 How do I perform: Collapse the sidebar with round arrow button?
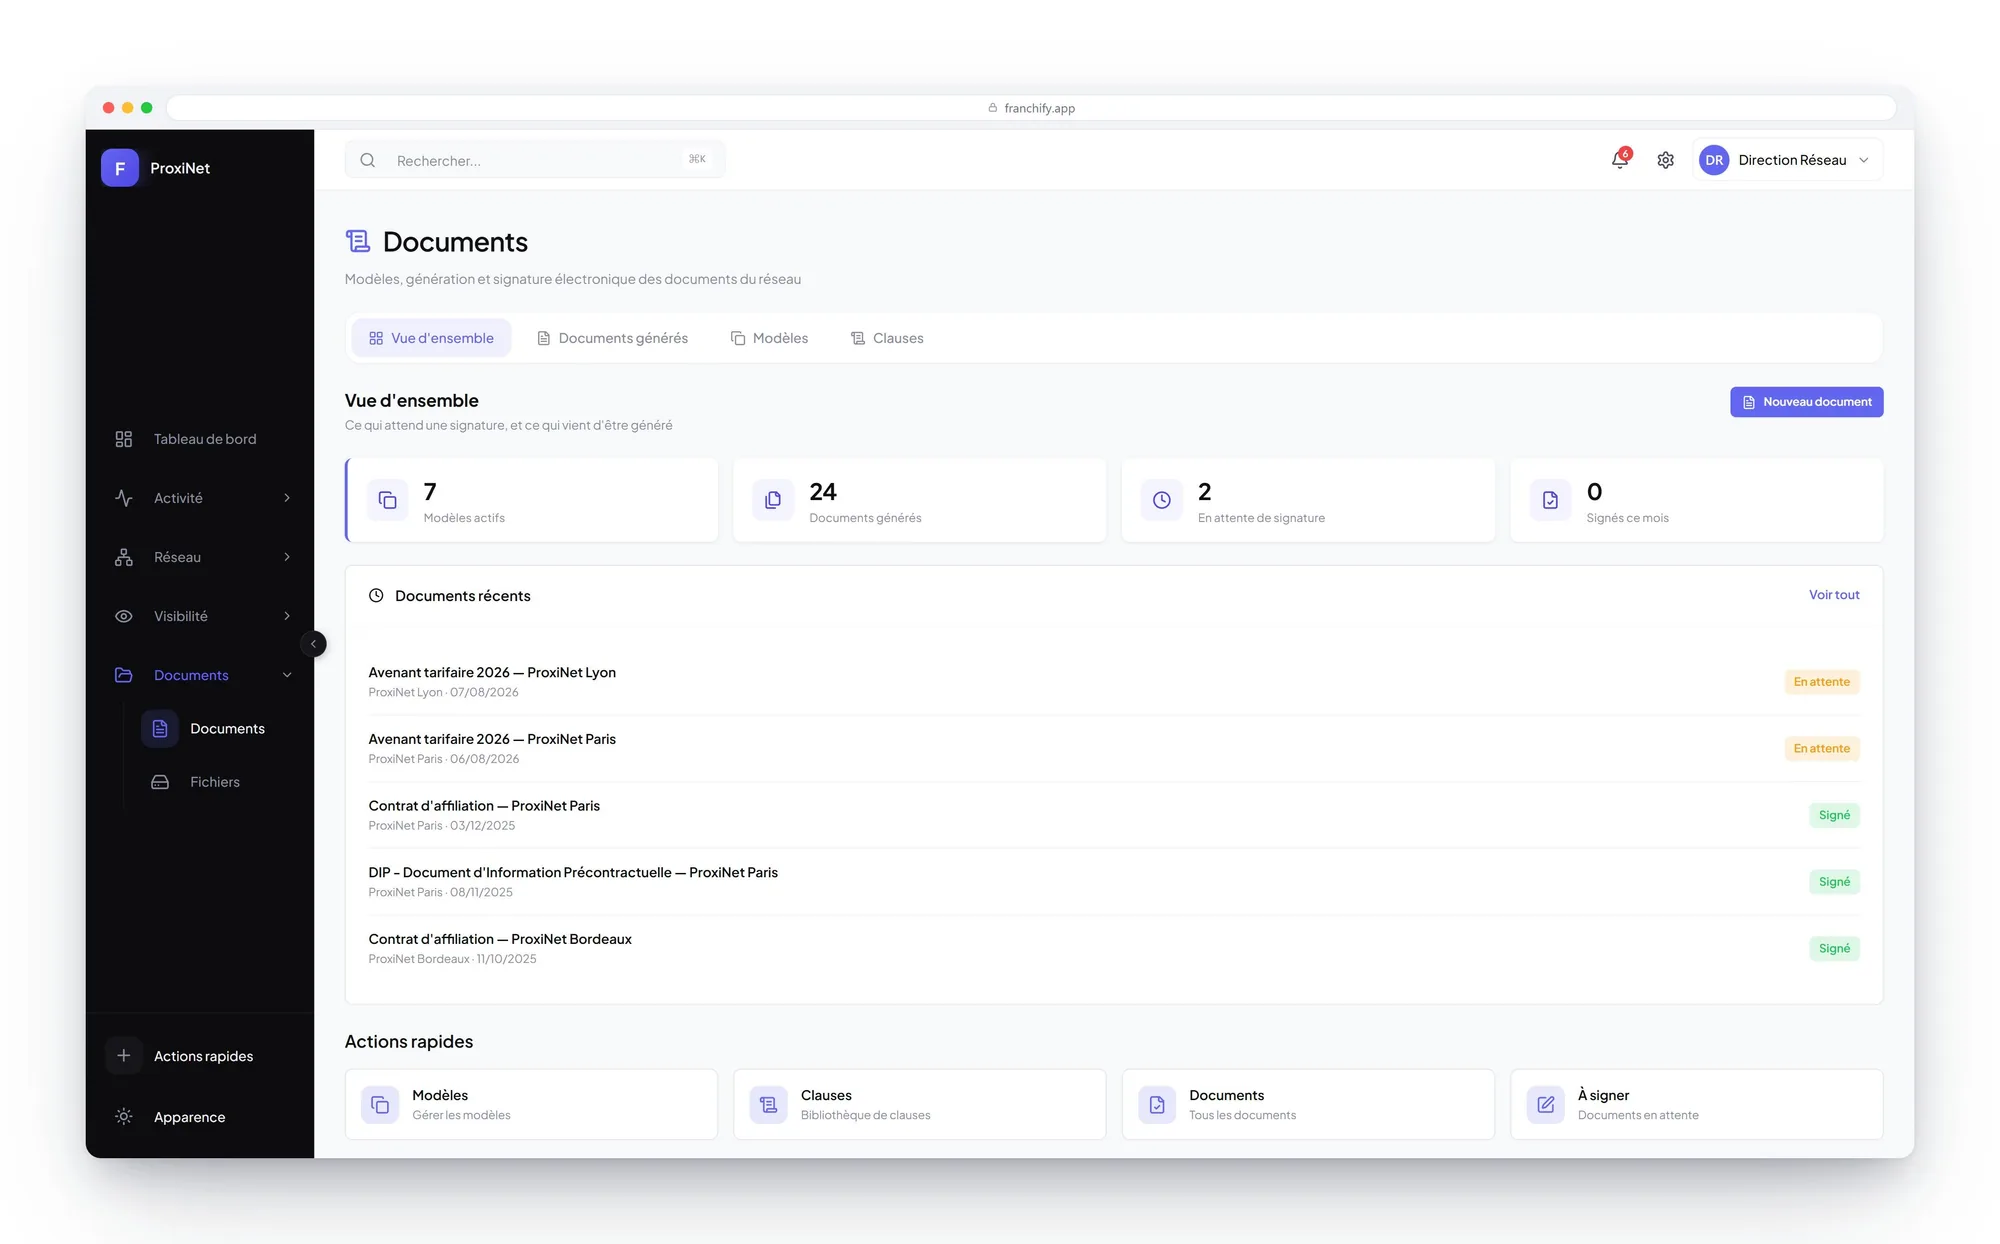313,644
